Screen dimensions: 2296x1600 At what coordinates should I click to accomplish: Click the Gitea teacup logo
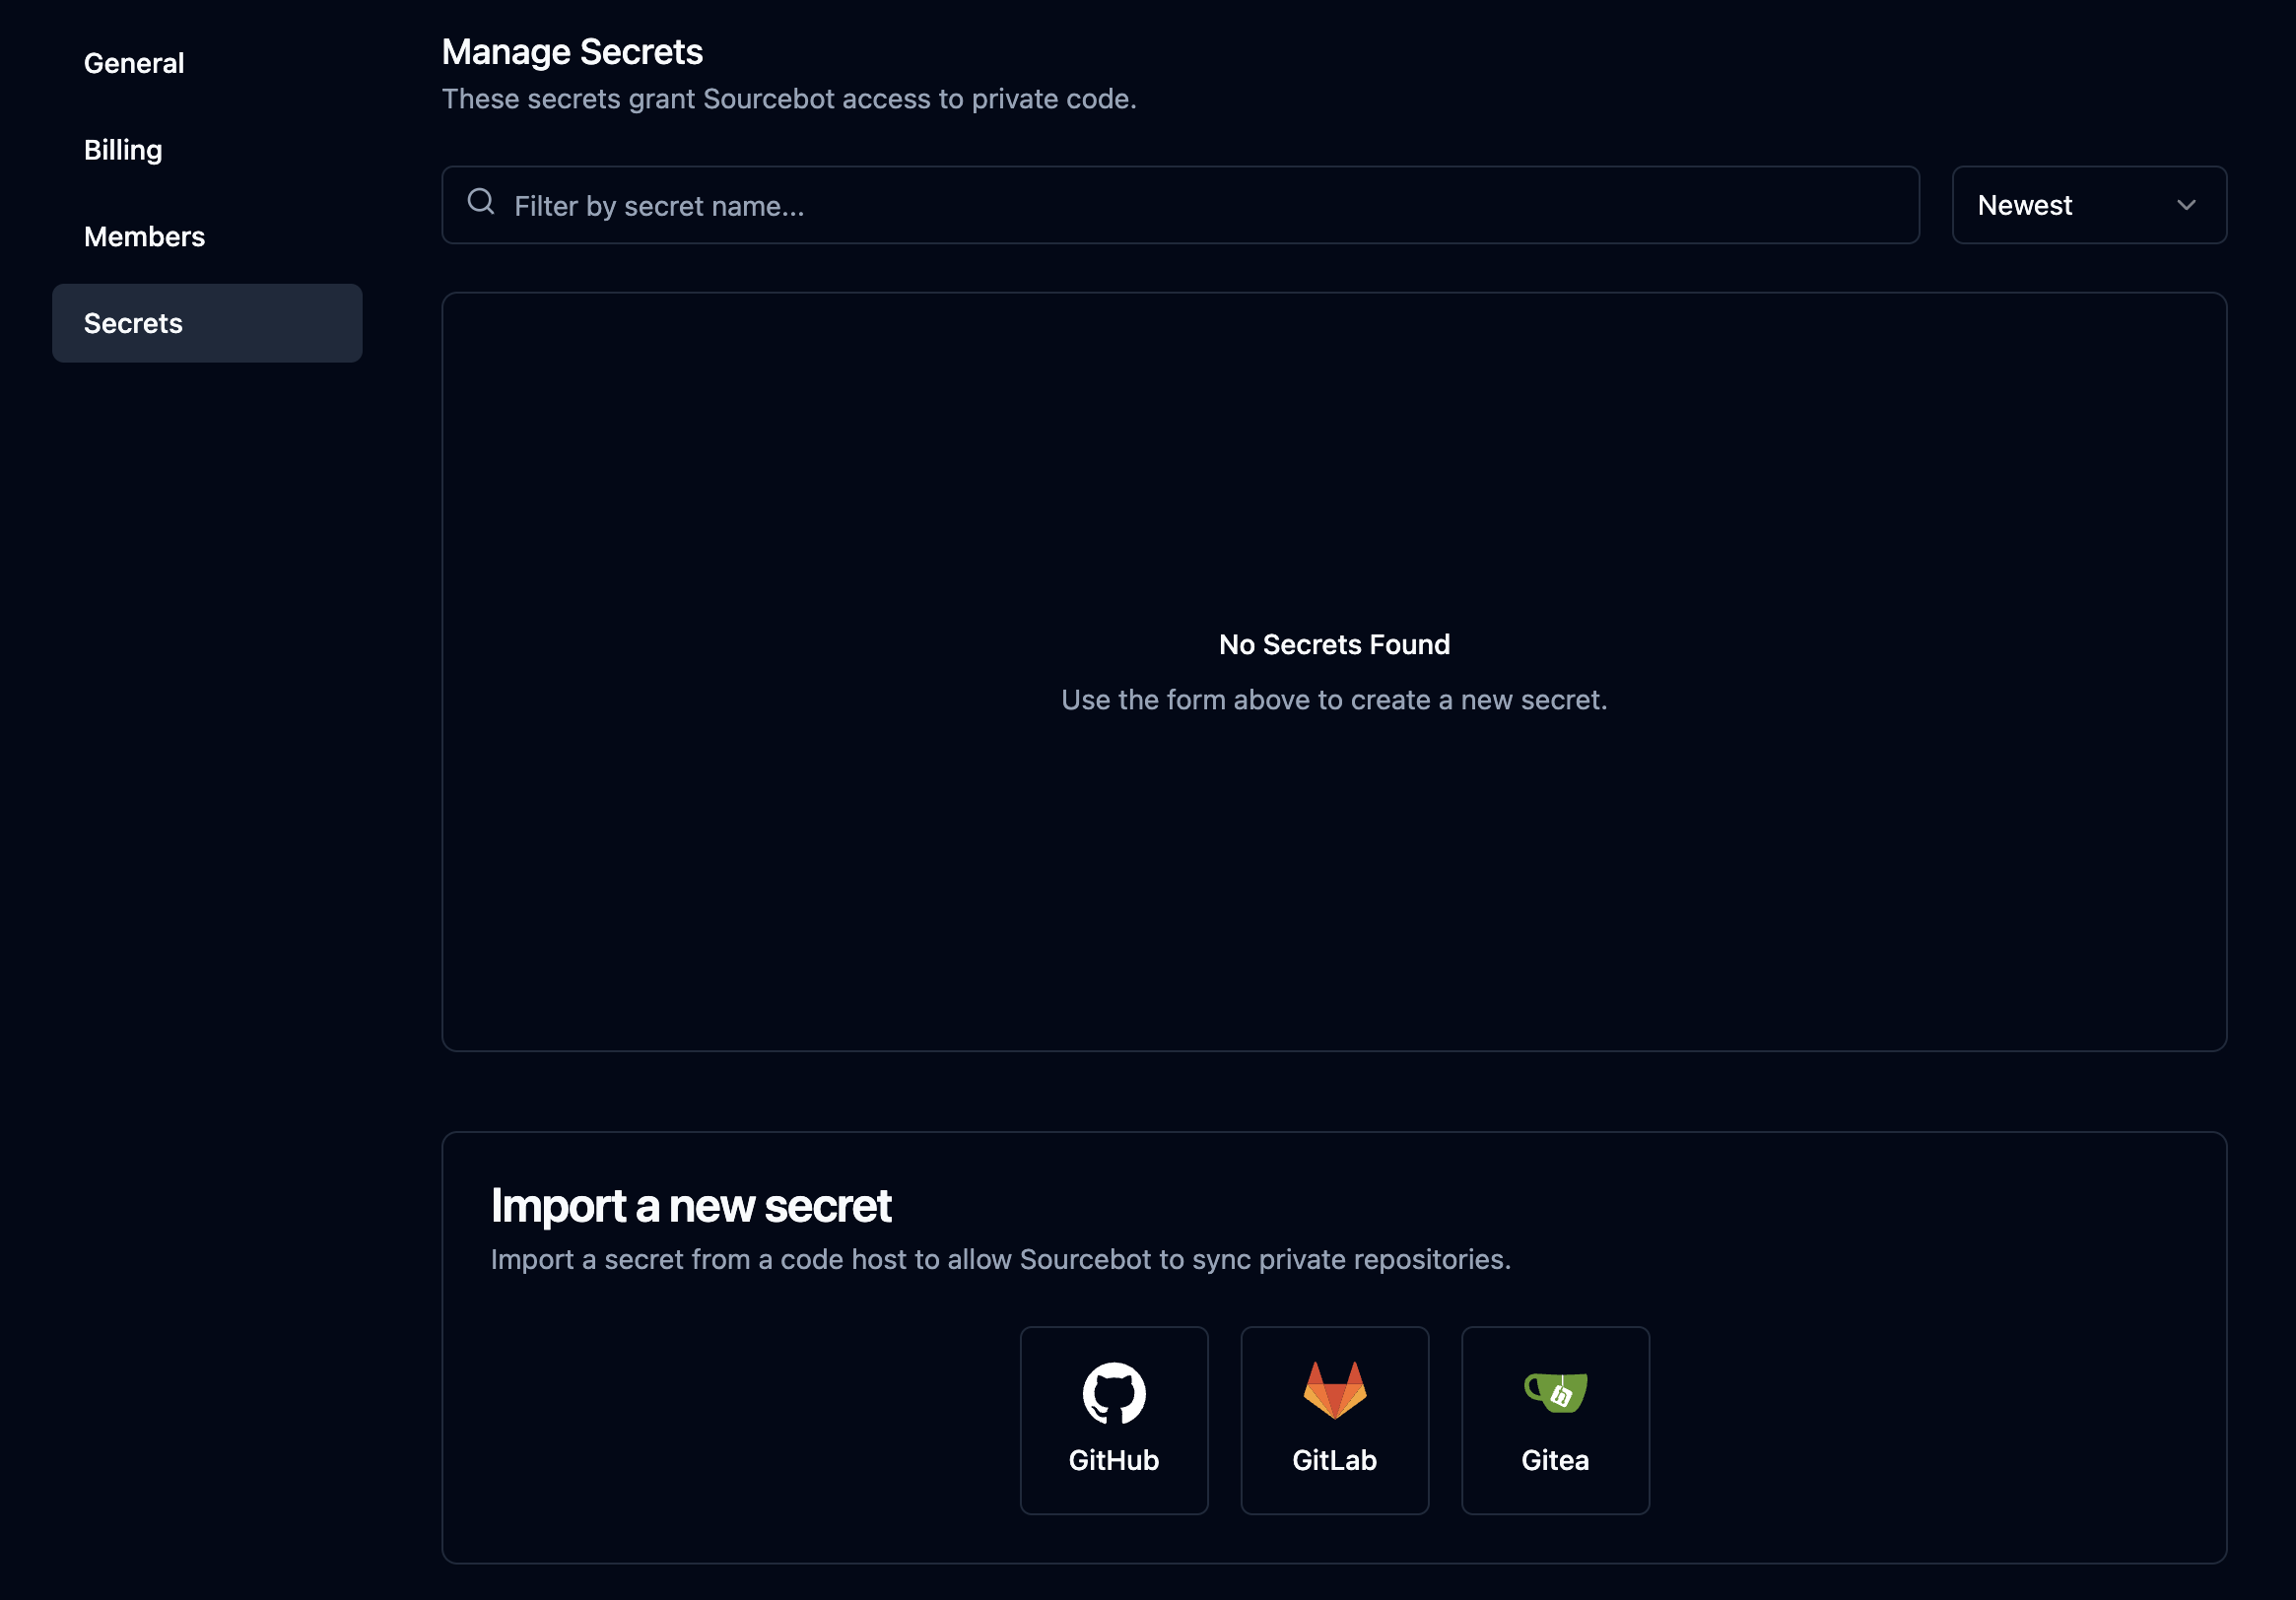pyautogui.click(x=1555, y=1391)
